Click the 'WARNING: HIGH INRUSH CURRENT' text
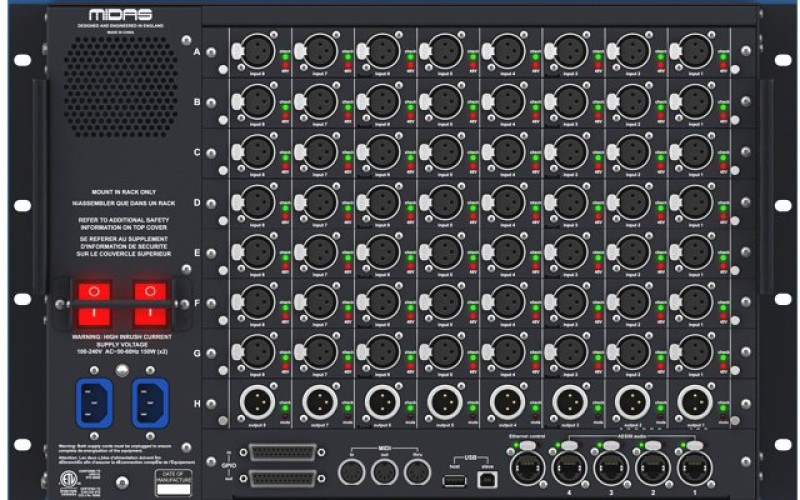 122,337
